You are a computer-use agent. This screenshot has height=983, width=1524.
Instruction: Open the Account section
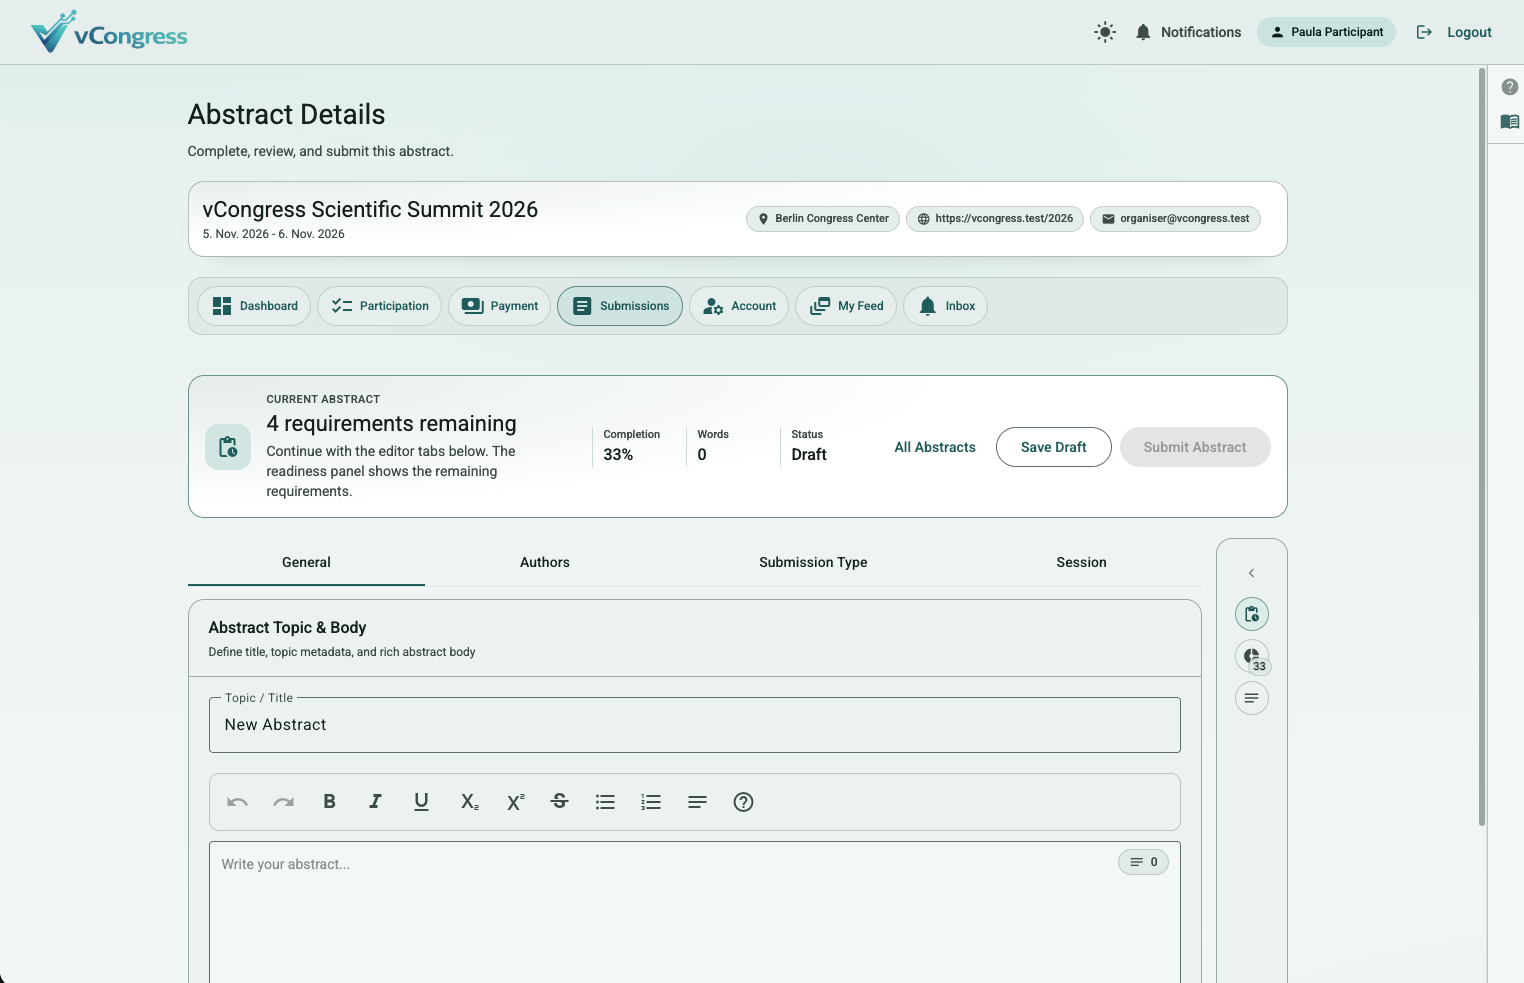tap(739, 306)
